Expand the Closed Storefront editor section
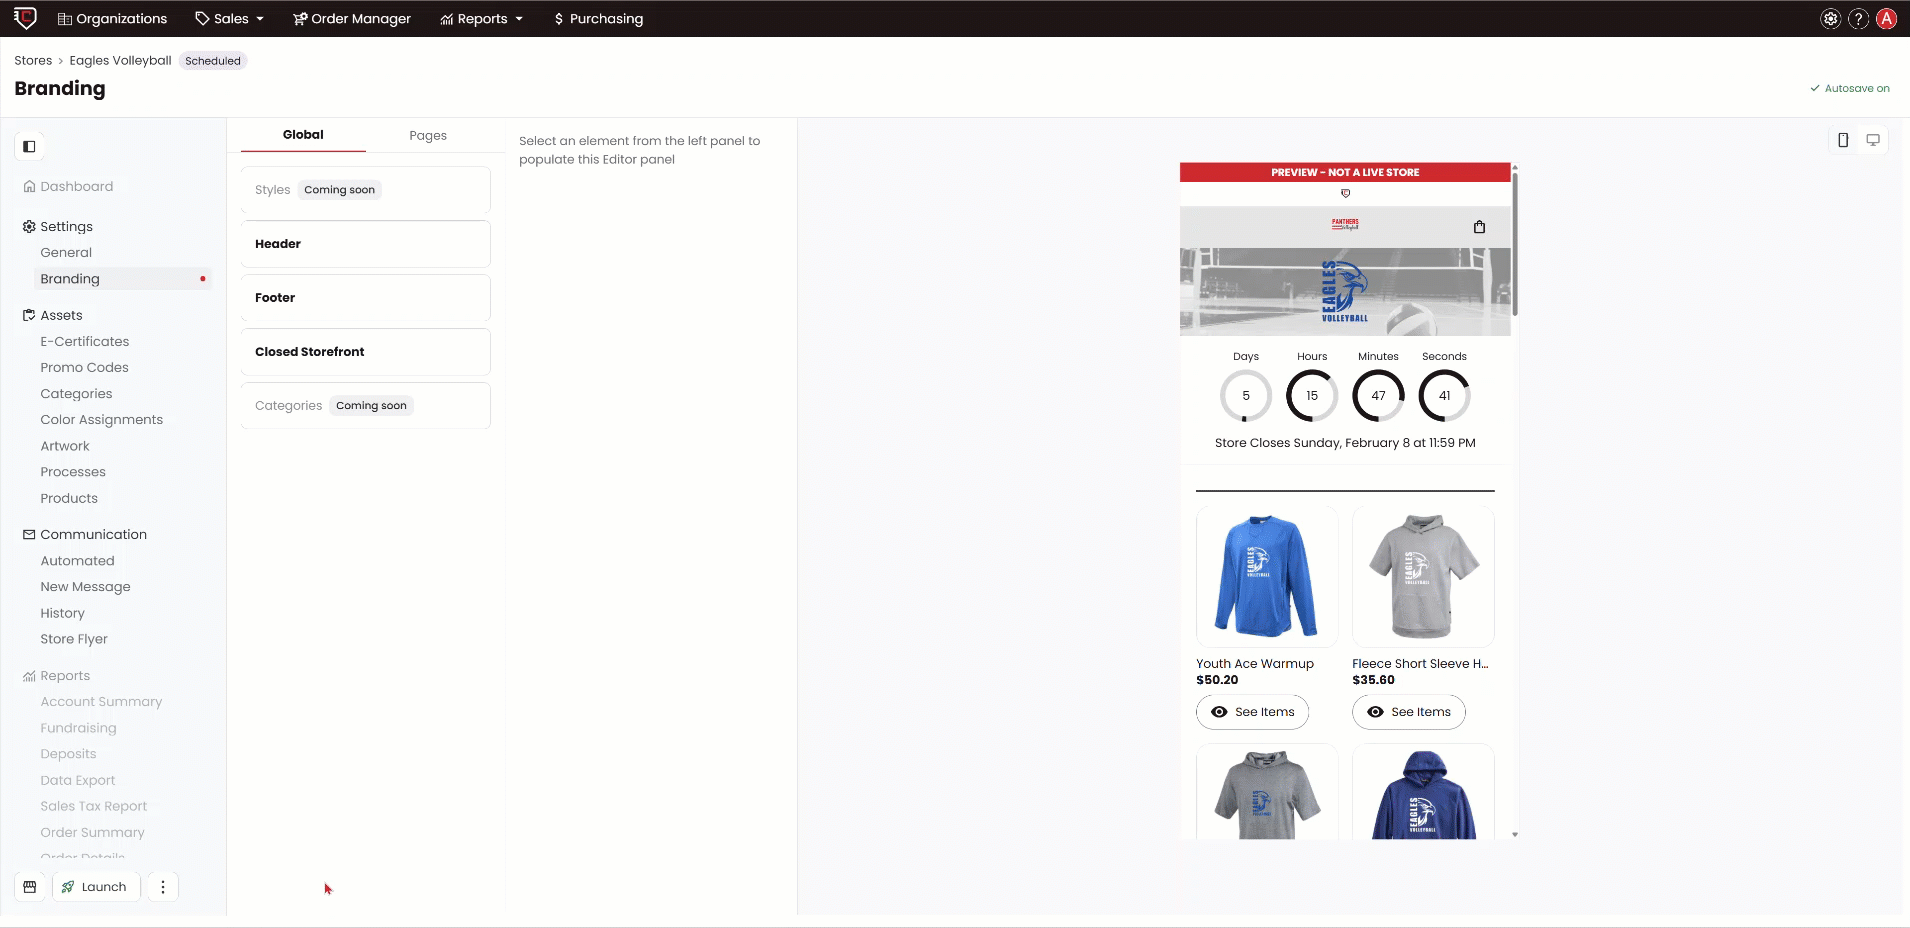The image size is (1910, 928). [x=364, y=351]
